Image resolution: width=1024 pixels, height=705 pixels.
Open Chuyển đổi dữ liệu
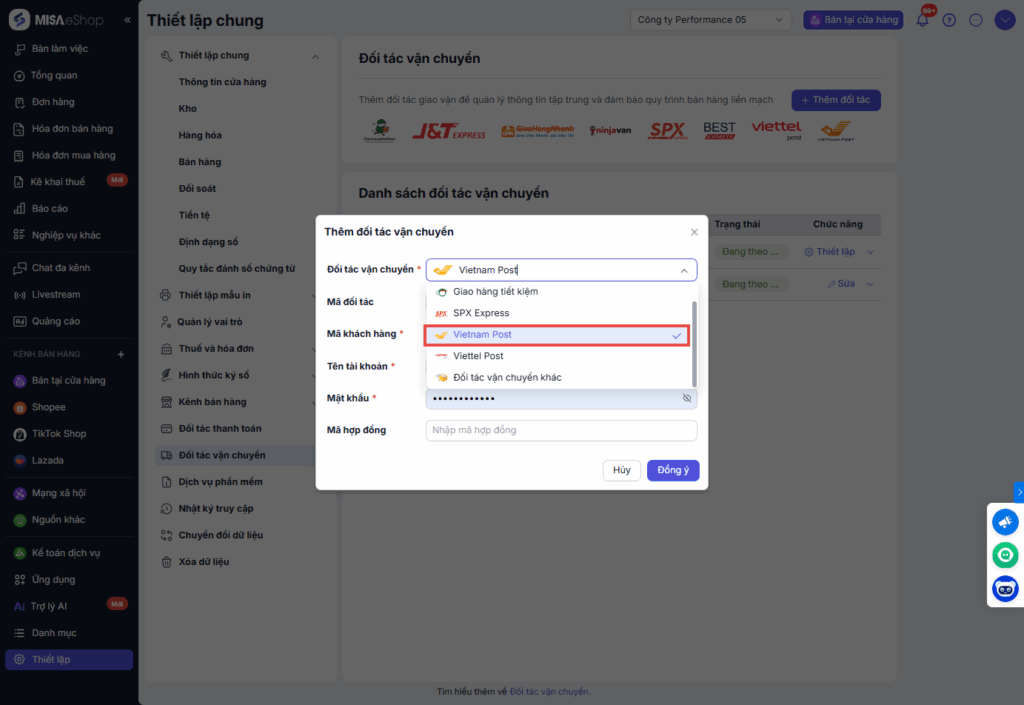pyautogui.click(x=221, y=535)
